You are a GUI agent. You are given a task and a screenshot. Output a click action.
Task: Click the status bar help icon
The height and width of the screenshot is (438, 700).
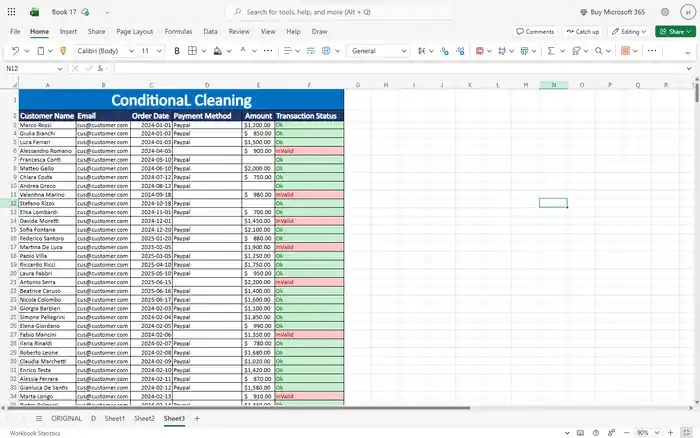tap(596, 433)
